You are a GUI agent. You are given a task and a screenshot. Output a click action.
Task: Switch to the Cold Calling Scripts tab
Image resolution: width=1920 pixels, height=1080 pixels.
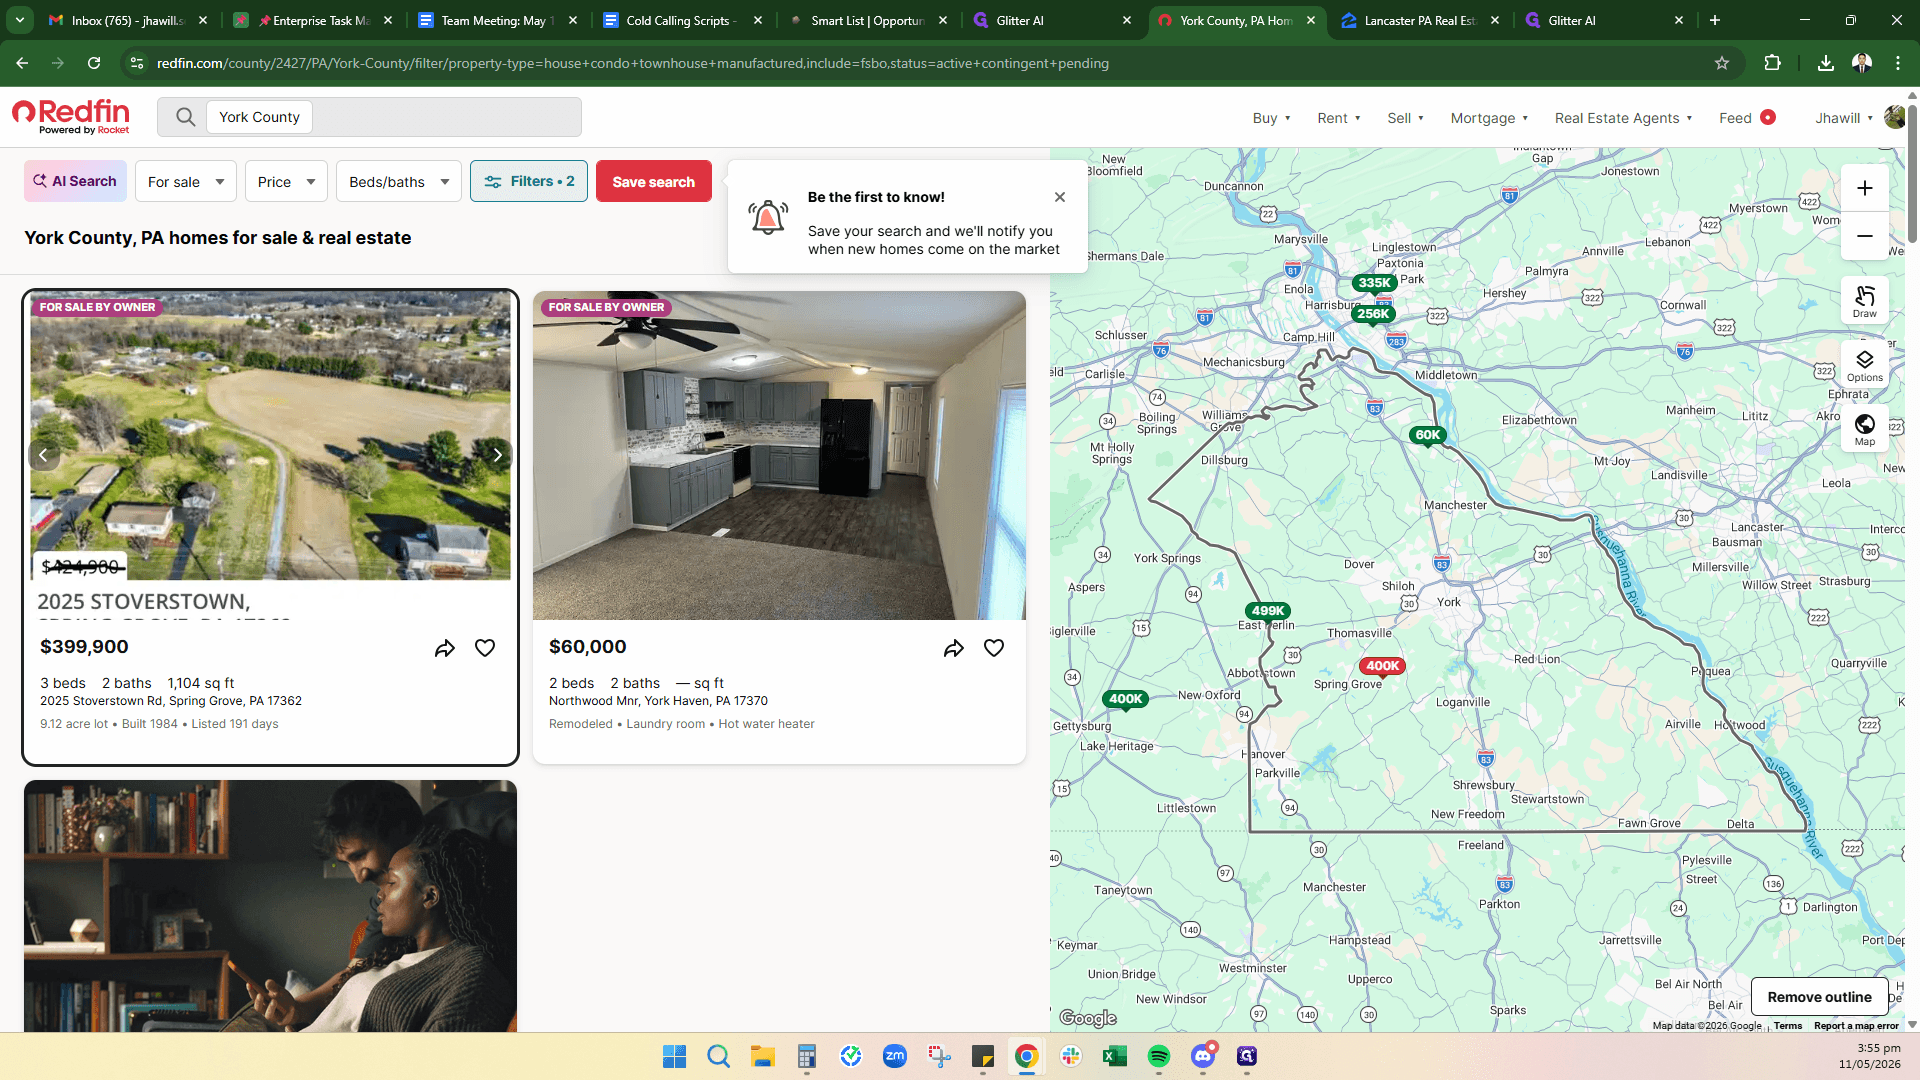681,20
